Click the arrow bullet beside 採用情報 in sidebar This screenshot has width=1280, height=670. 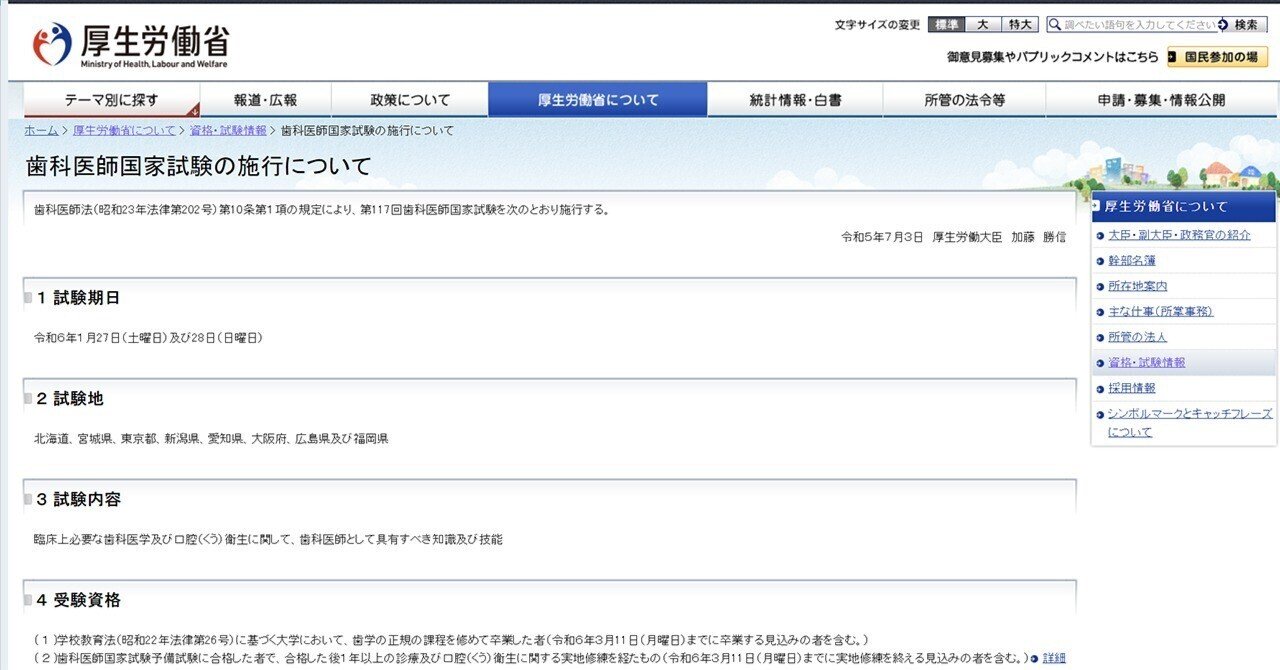pos(1098,388)
